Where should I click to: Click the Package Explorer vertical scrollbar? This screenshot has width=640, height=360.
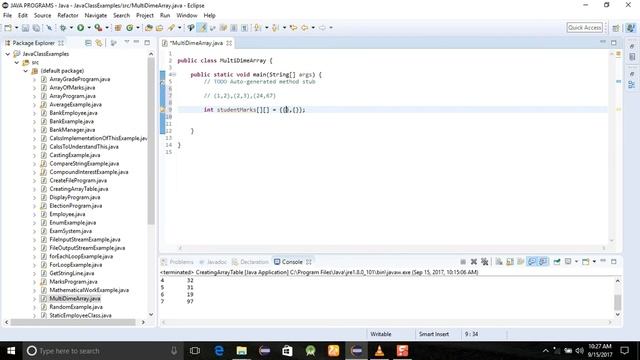tap(151, 141)
